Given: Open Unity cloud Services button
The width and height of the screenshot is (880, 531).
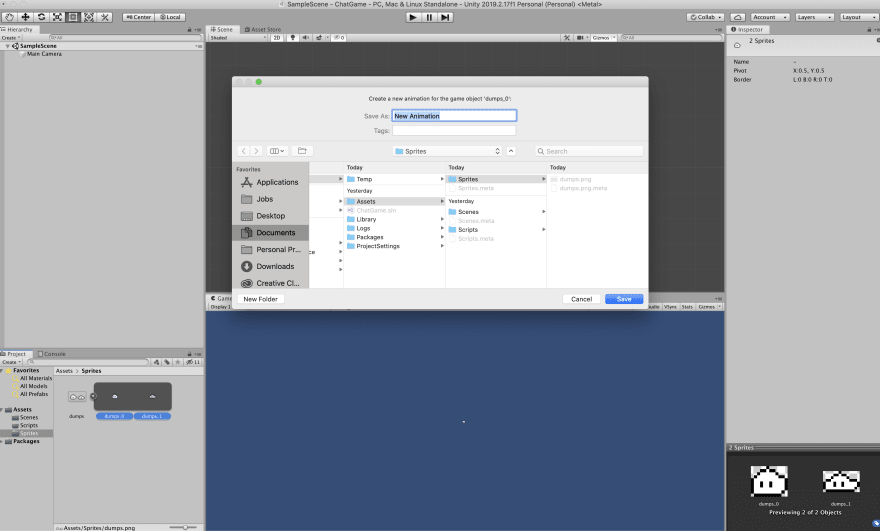Looking at the screenshot, I should (738, 17).
